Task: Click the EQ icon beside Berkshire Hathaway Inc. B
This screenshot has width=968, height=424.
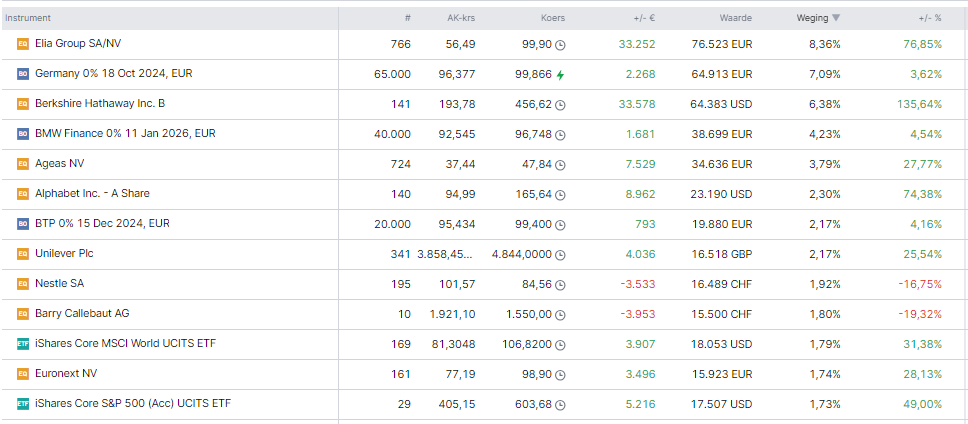Action: (23, 104)
